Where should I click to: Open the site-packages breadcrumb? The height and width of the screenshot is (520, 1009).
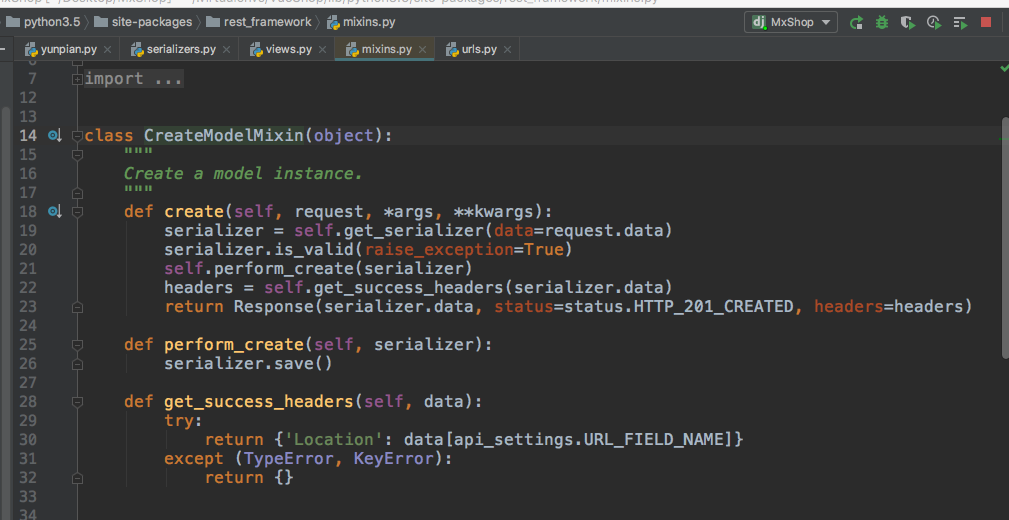click(143, 23)
